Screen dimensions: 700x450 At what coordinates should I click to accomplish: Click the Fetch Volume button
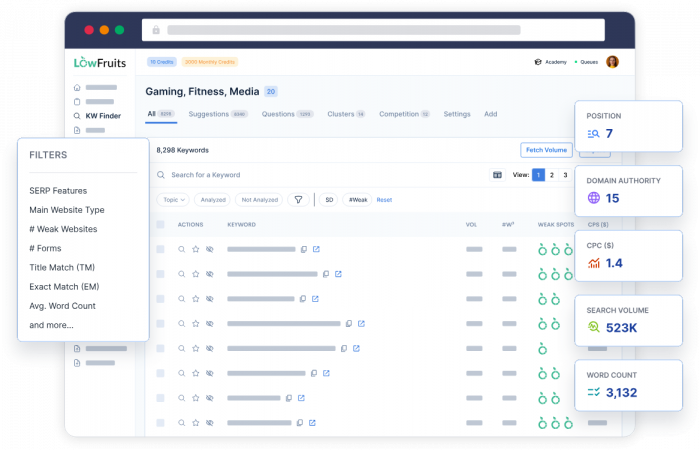click(546, 150)
